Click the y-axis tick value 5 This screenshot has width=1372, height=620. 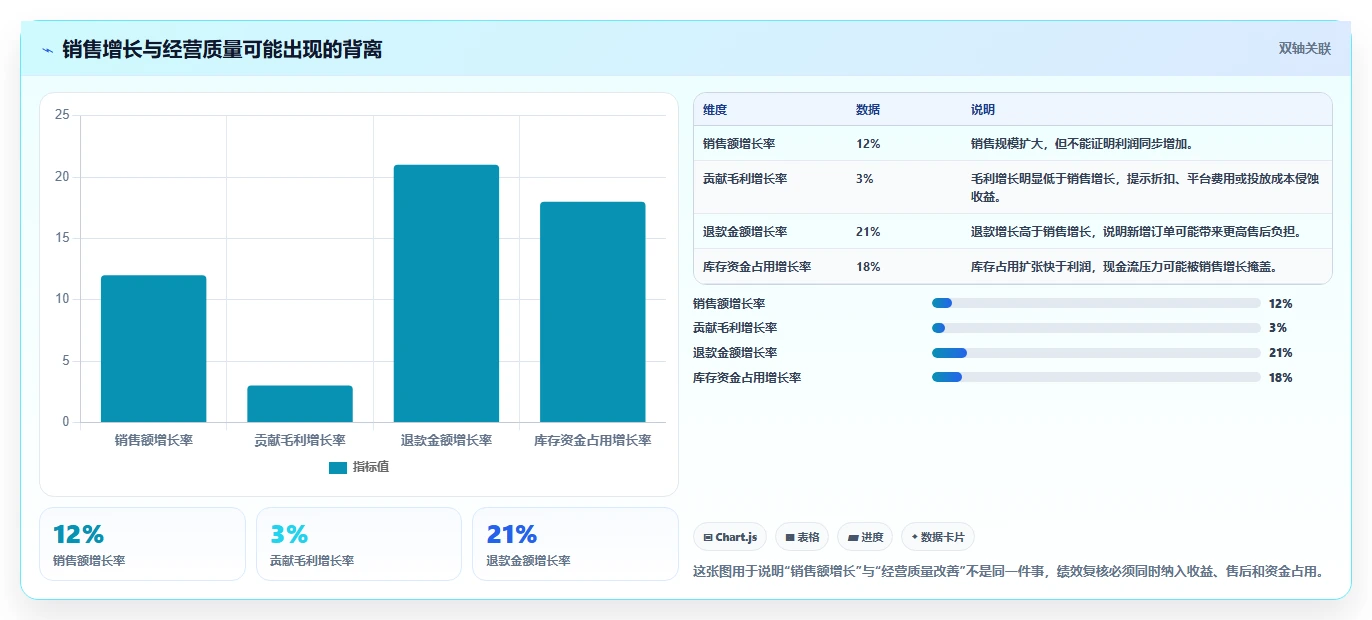coord(66,361)
